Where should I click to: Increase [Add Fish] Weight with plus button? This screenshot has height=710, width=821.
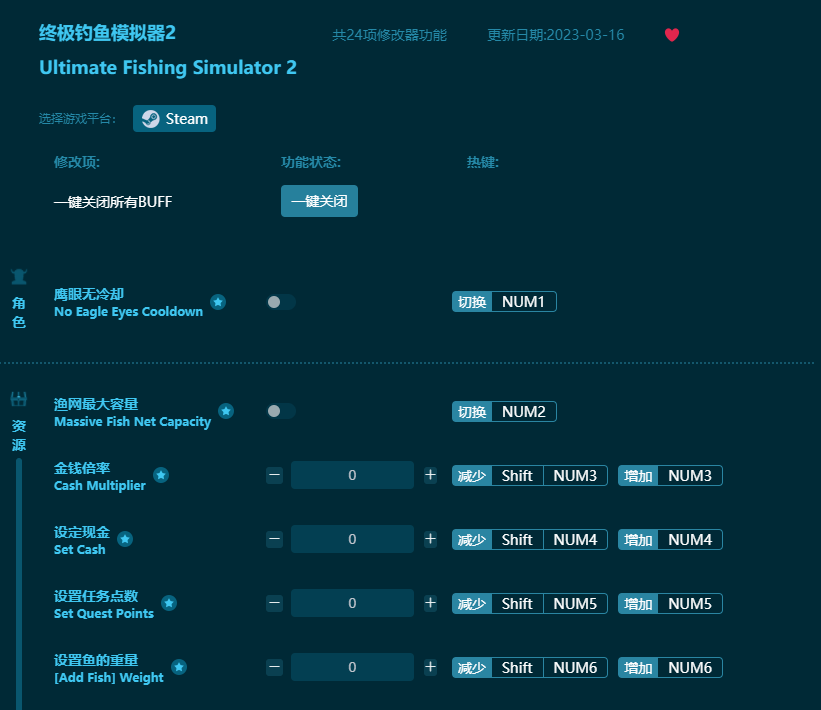(x=430, y=667)
